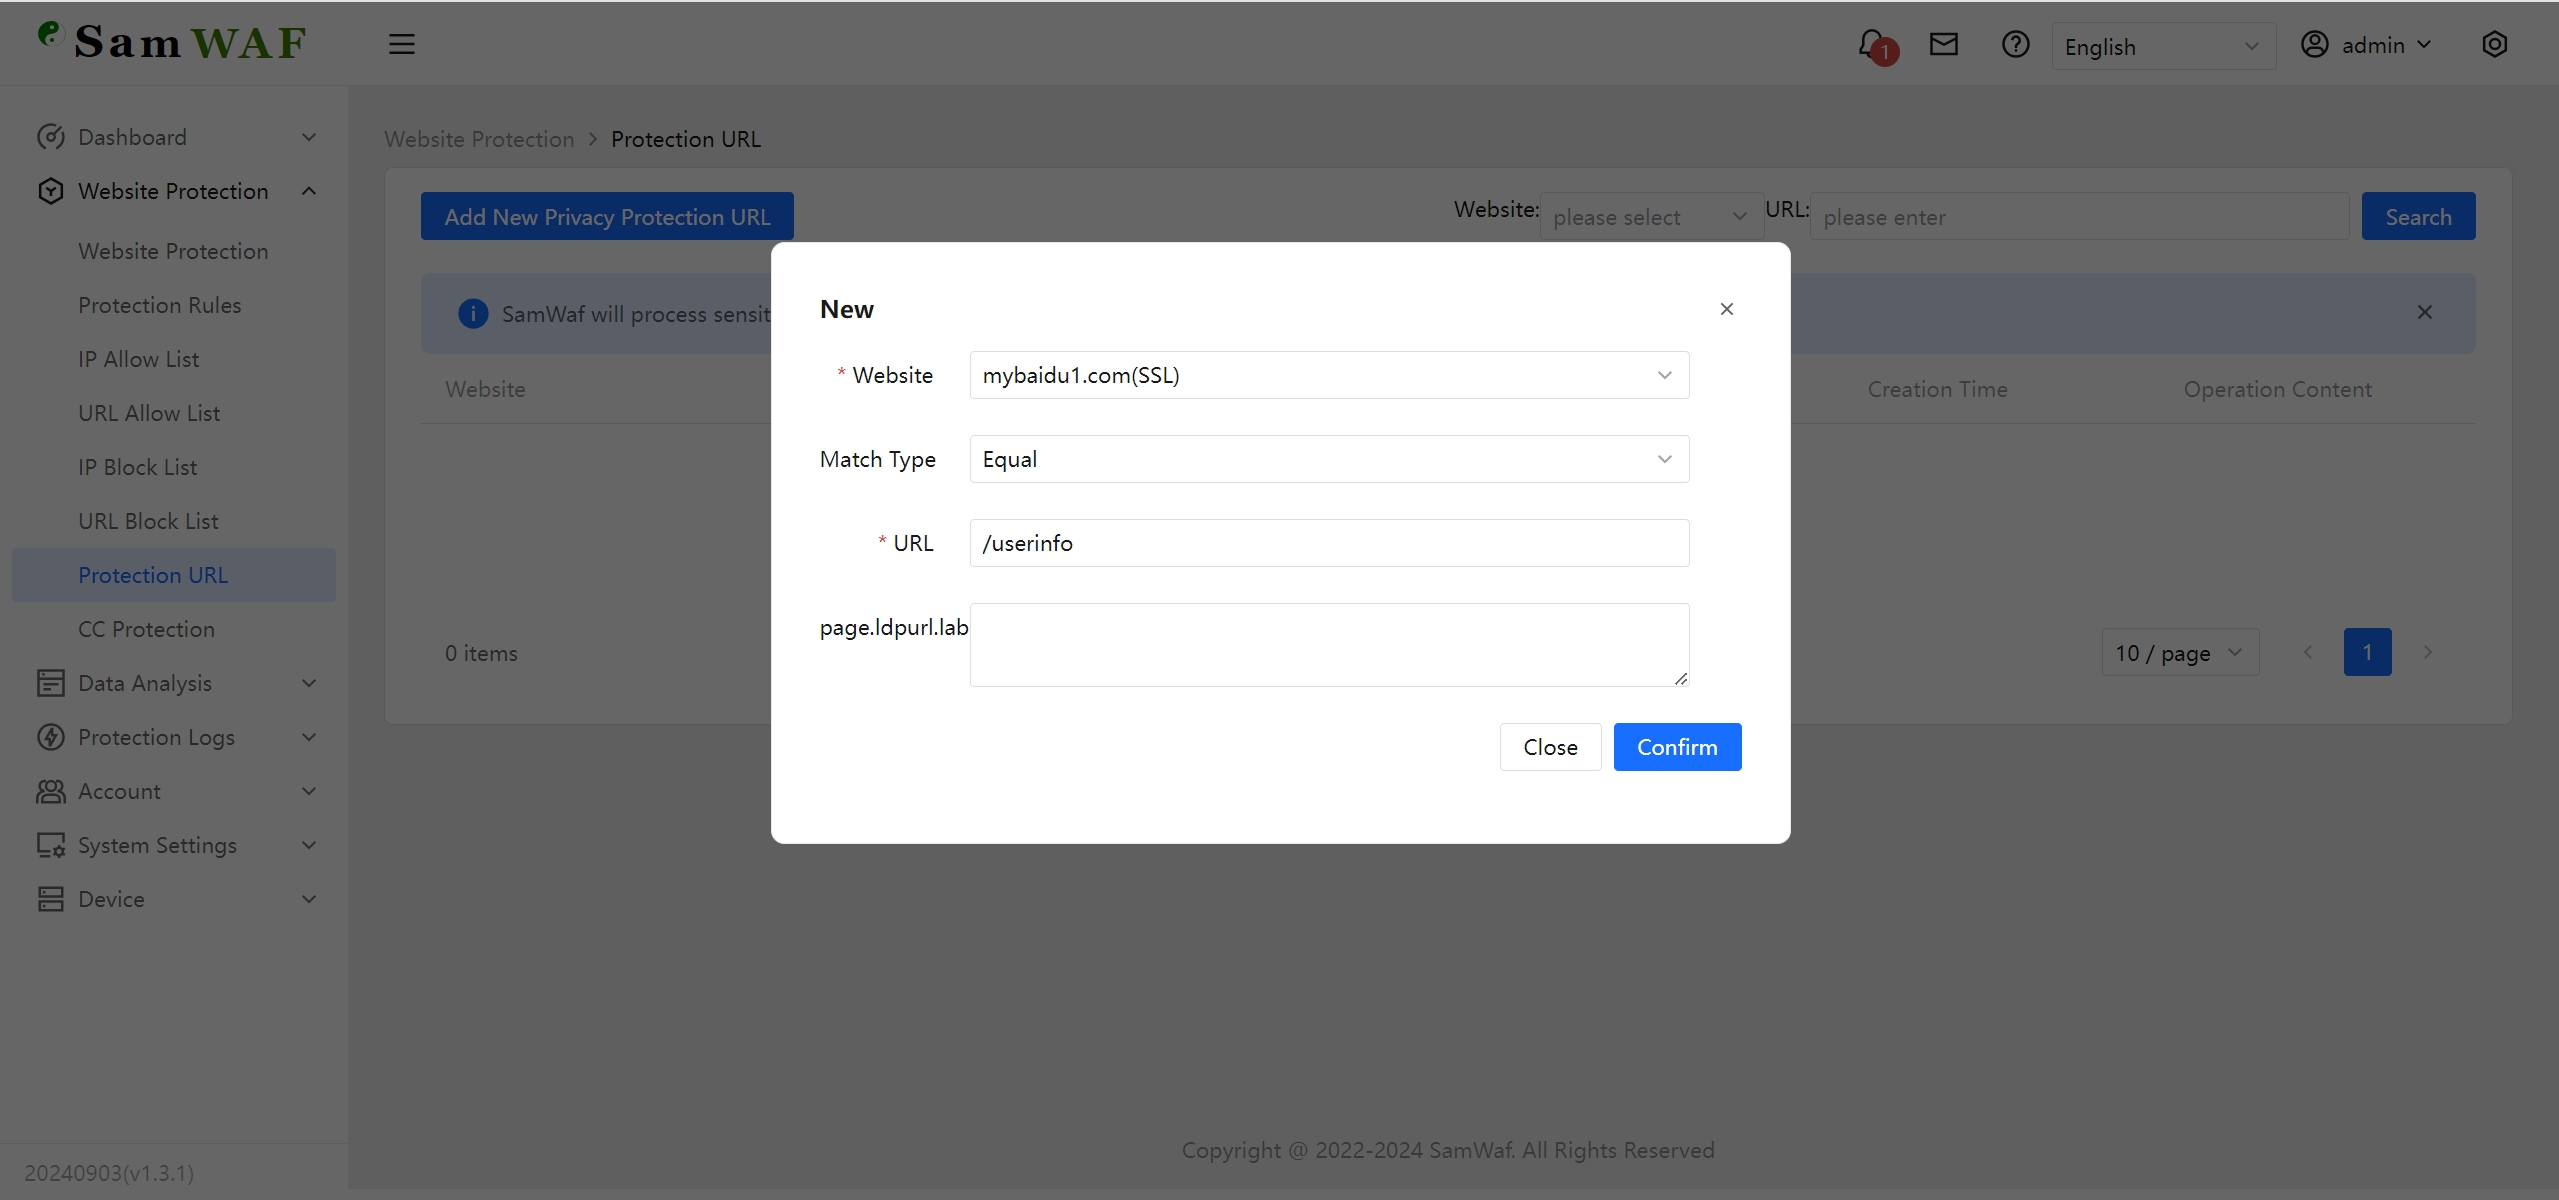Click the Close button in dialog

[1549, 747]
